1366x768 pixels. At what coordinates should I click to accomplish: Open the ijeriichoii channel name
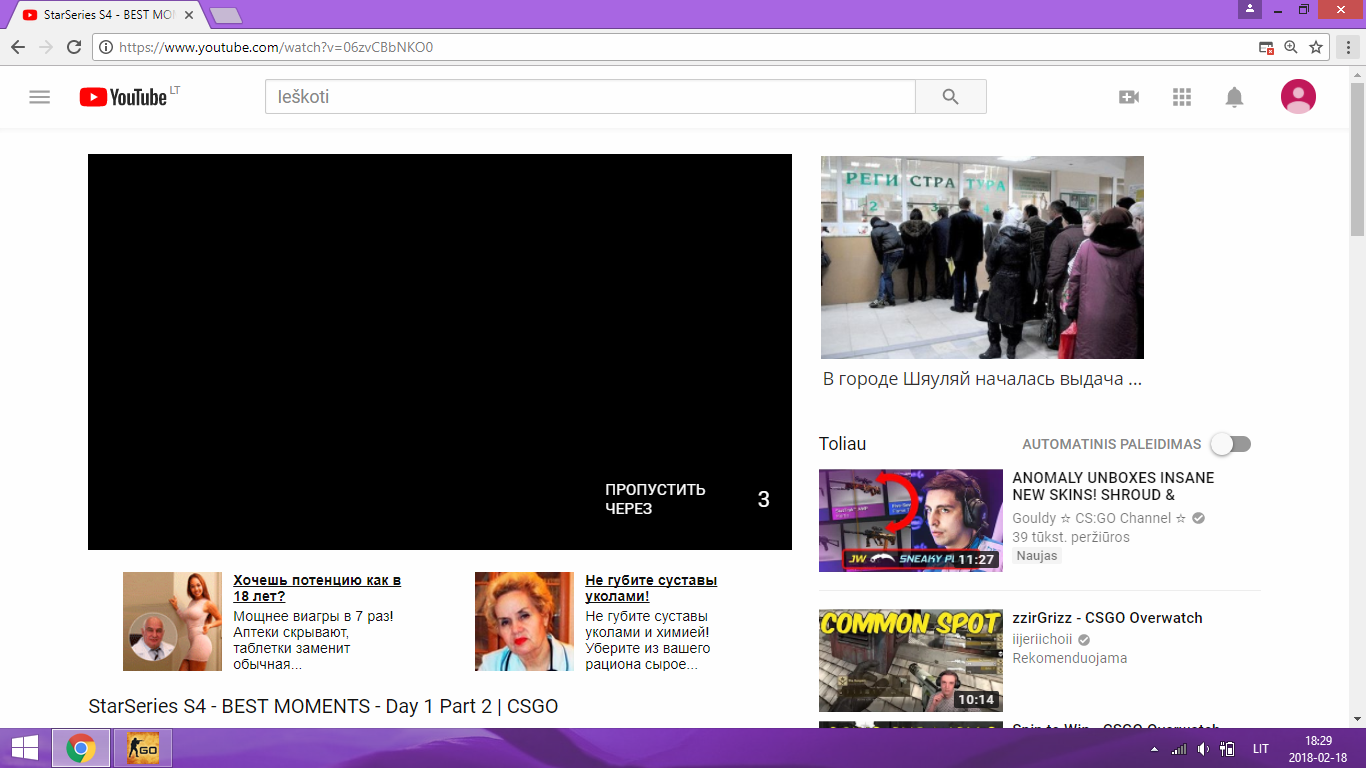1042,639
